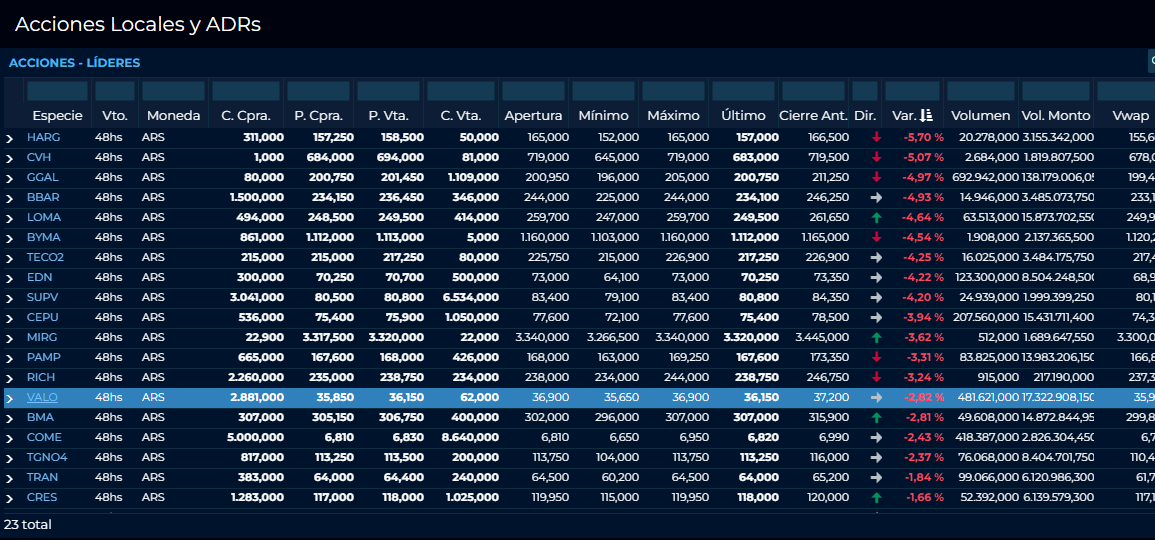Expand the MIRG row chevron
The width and height of the screenshot is (1155, 540).
(10, 338)
